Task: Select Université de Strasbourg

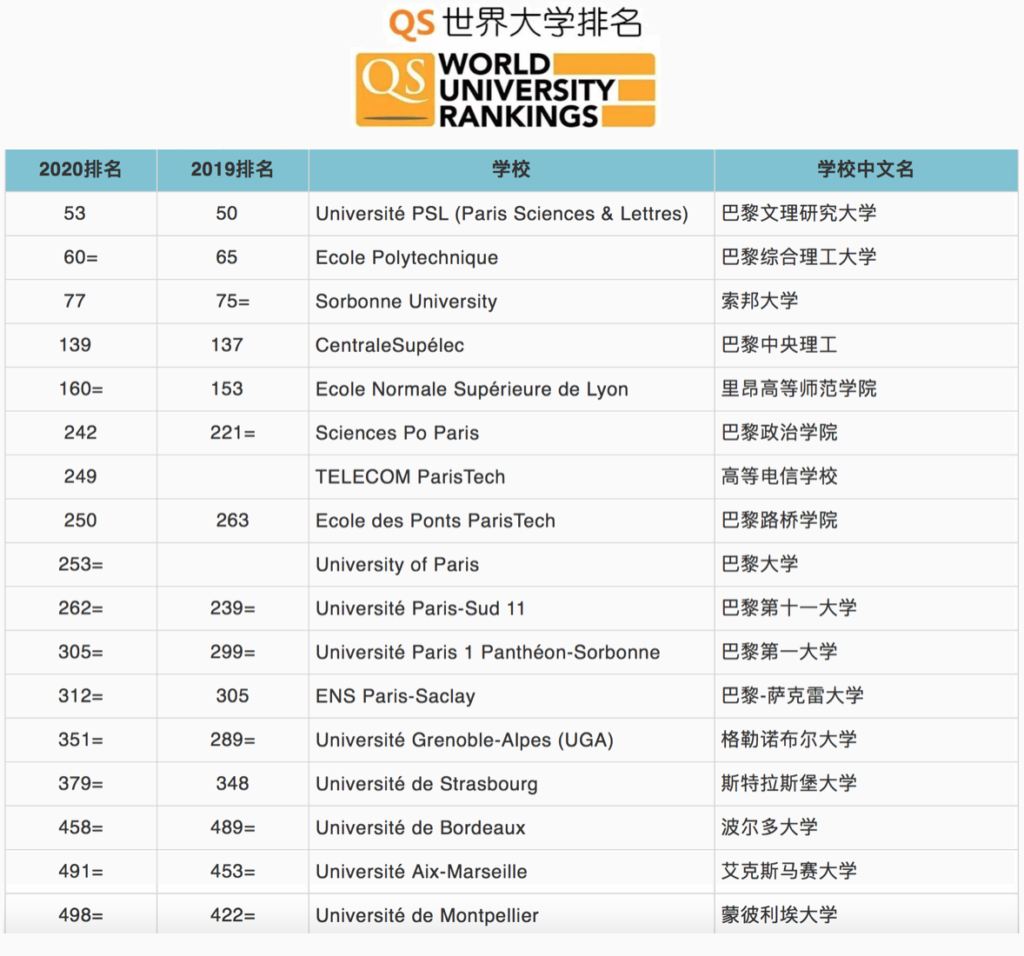Action: 426,784
